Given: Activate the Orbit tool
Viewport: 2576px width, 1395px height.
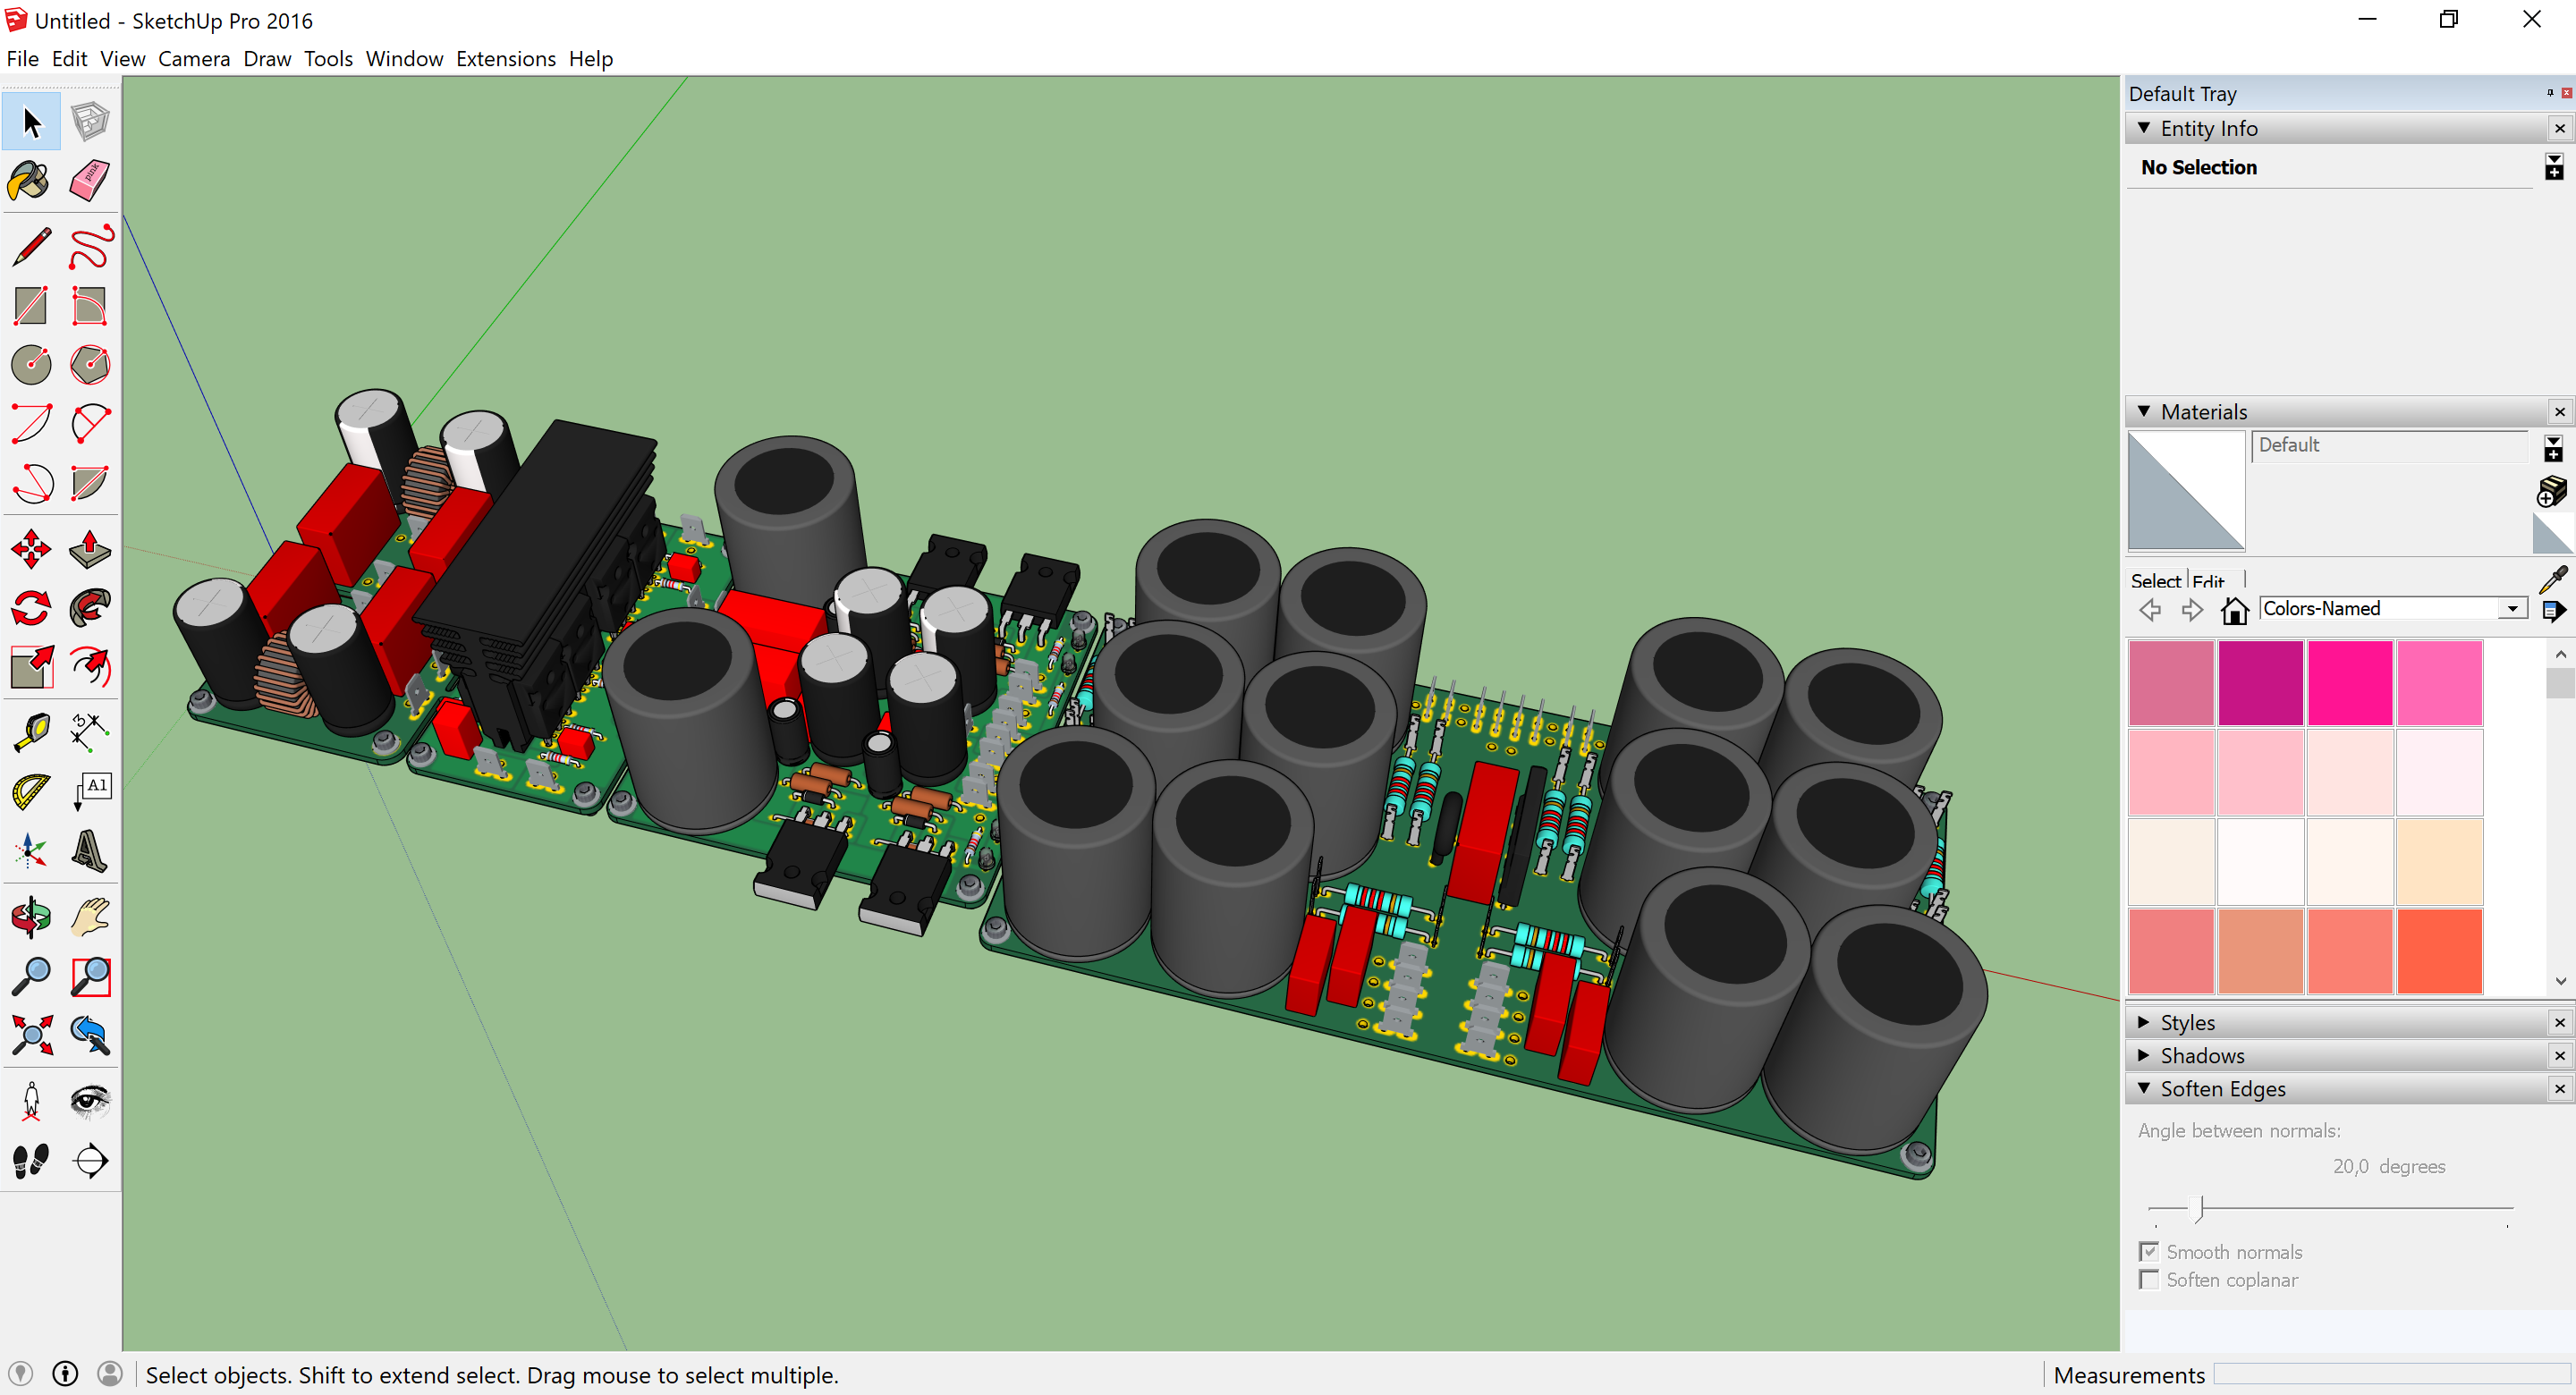Looking at the screenshot, I should (31, 917).
